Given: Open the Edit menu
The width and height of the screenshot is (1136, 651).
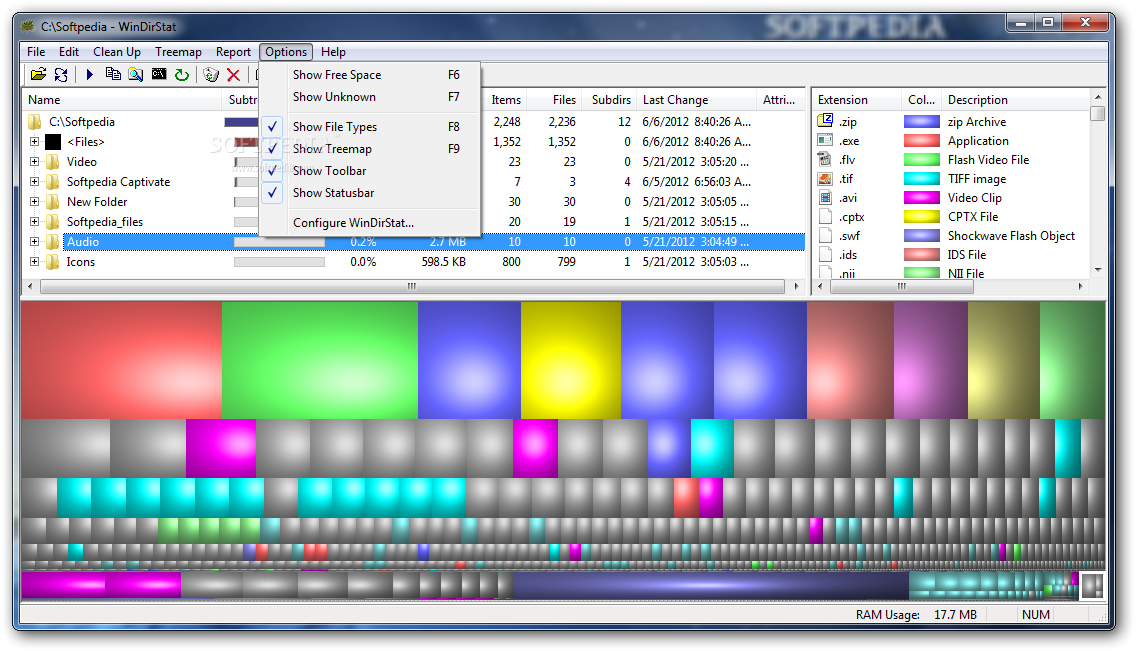Looking at the screenshot, I should (x=69, y=51).
